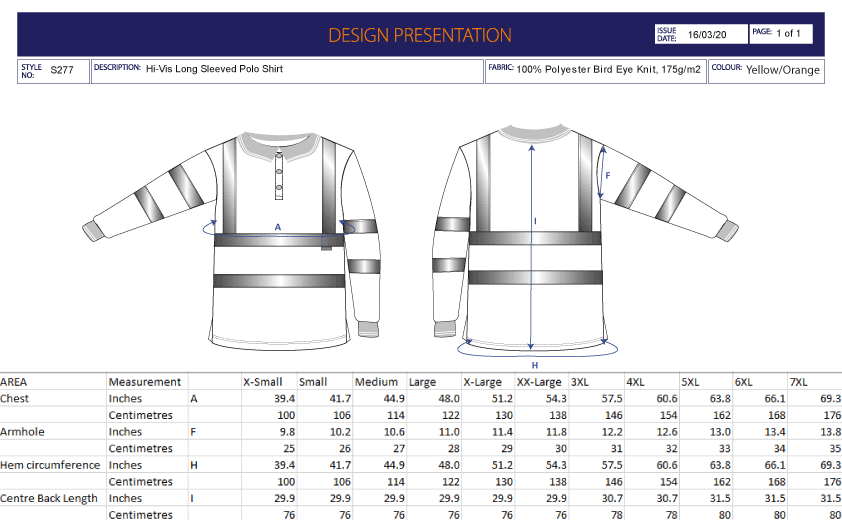Click the hem label H below back drawing
842x520 pixels.
pos(535,365)
